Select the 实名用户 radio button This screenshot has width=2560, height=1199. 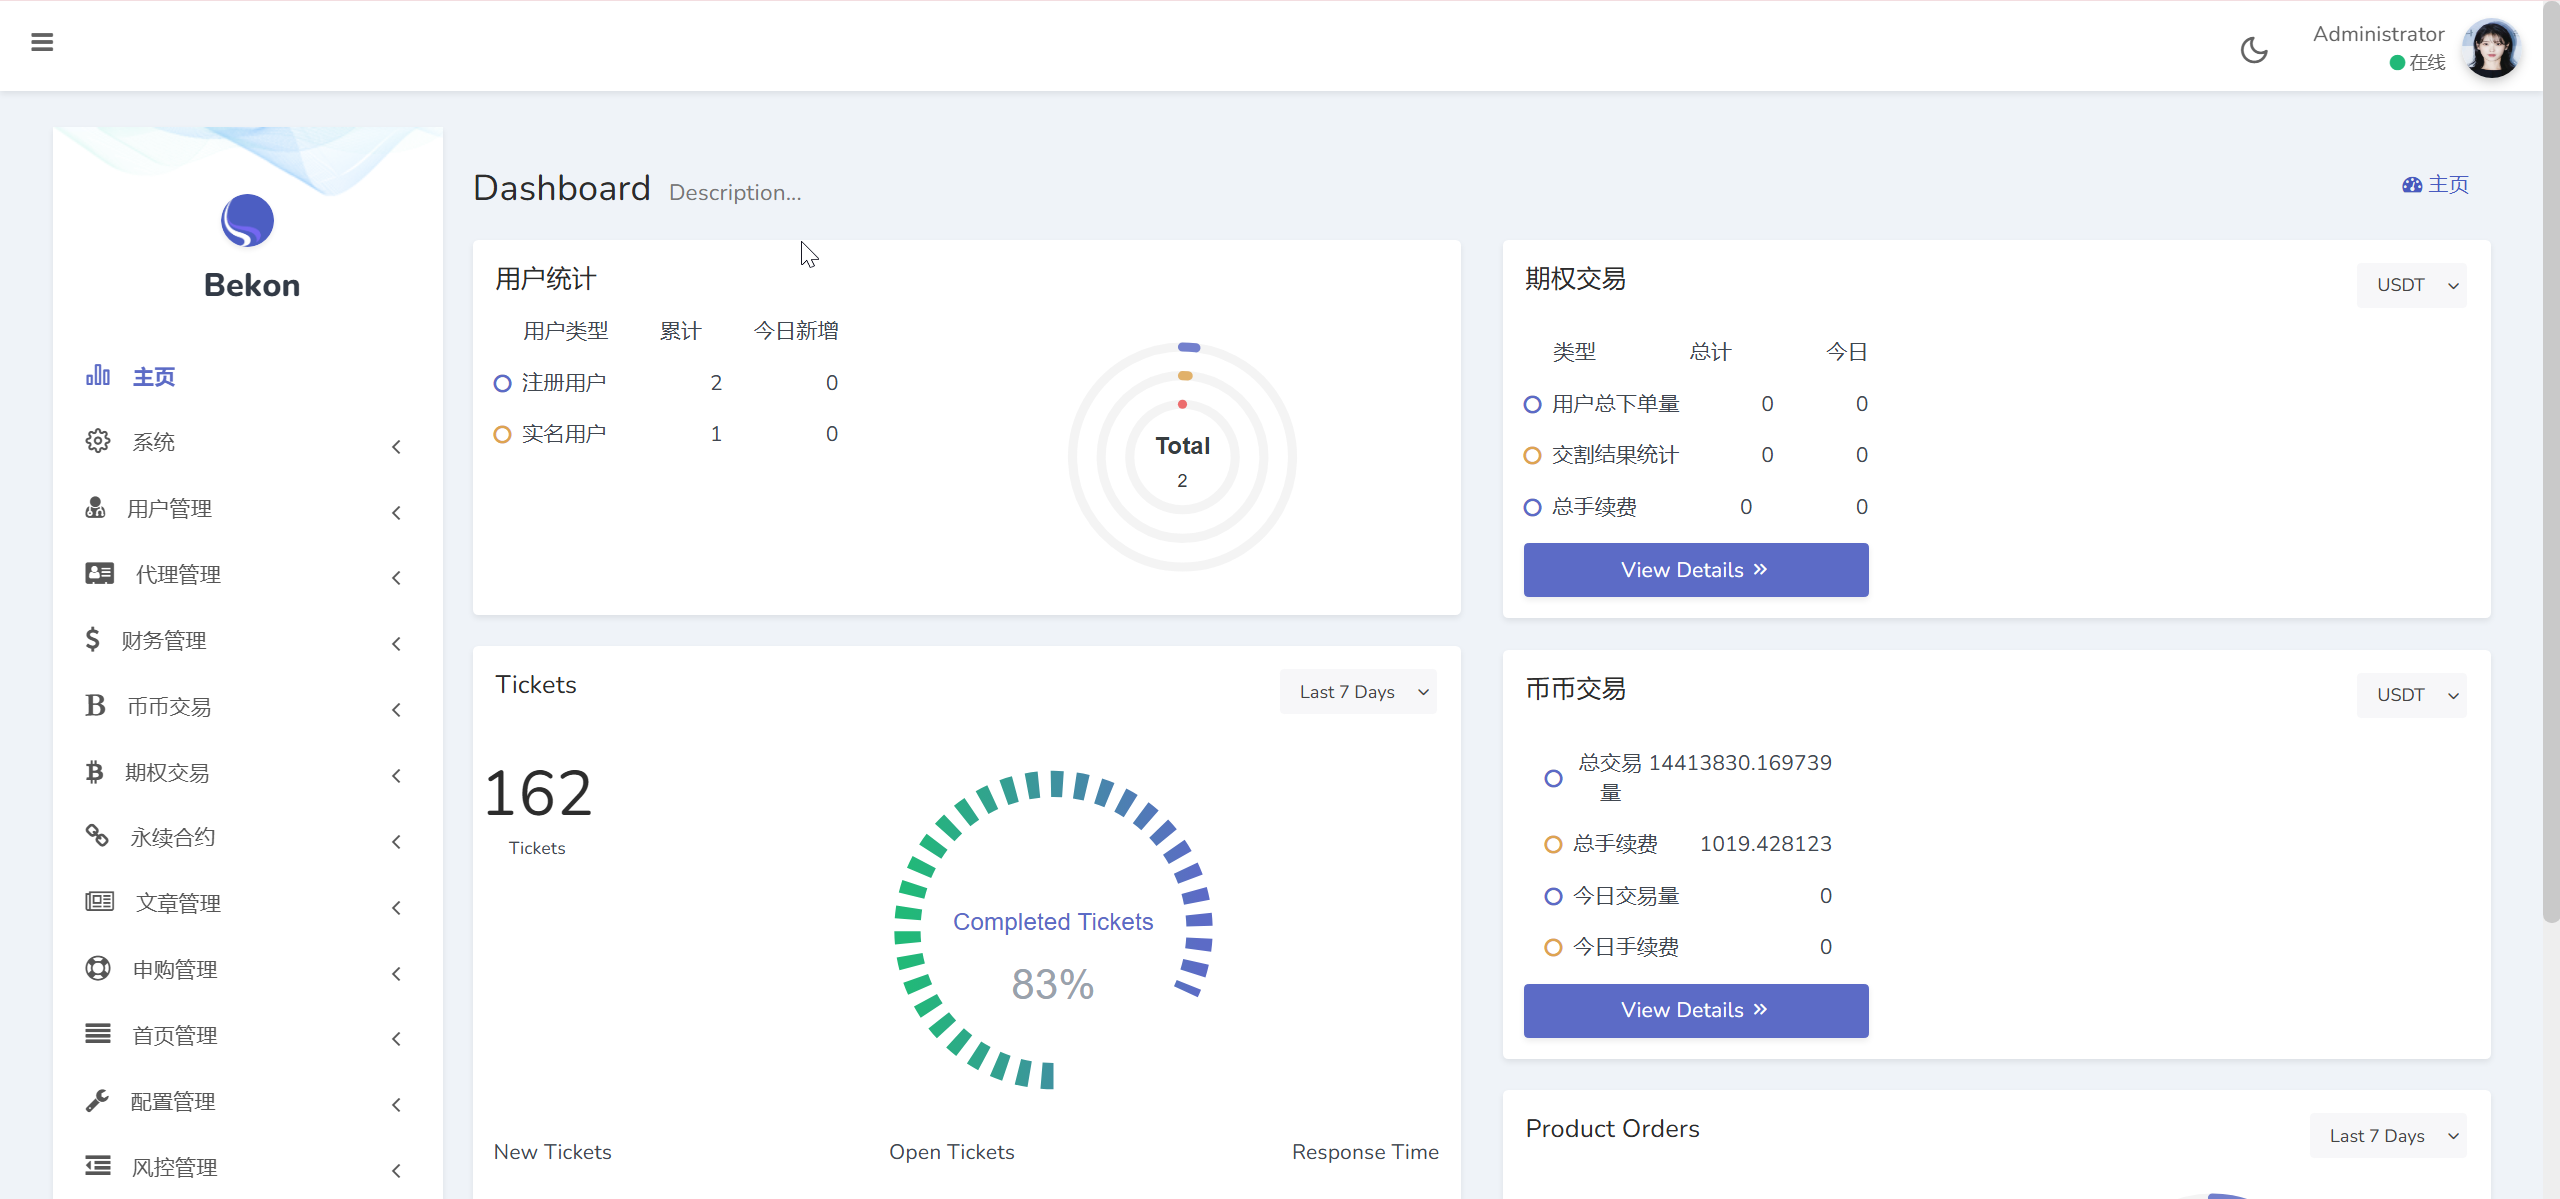click(502, 434)
